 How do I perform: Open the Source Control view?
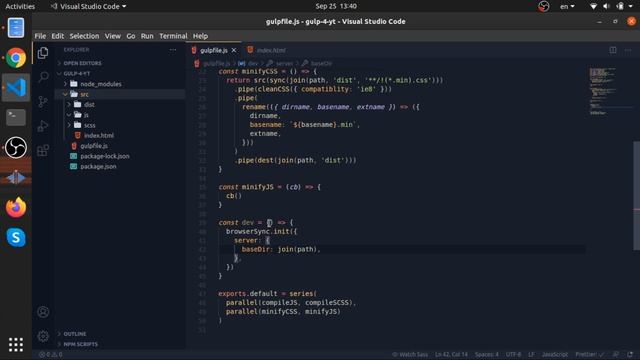[43, 101]
